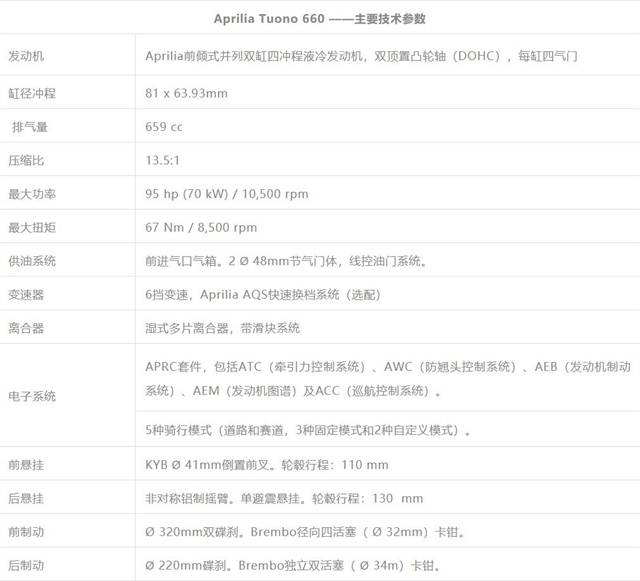Click the value '67 Nm / 8,500 rpm'
The height and width of the screenshot is (581, 640).
pos(201,227)
